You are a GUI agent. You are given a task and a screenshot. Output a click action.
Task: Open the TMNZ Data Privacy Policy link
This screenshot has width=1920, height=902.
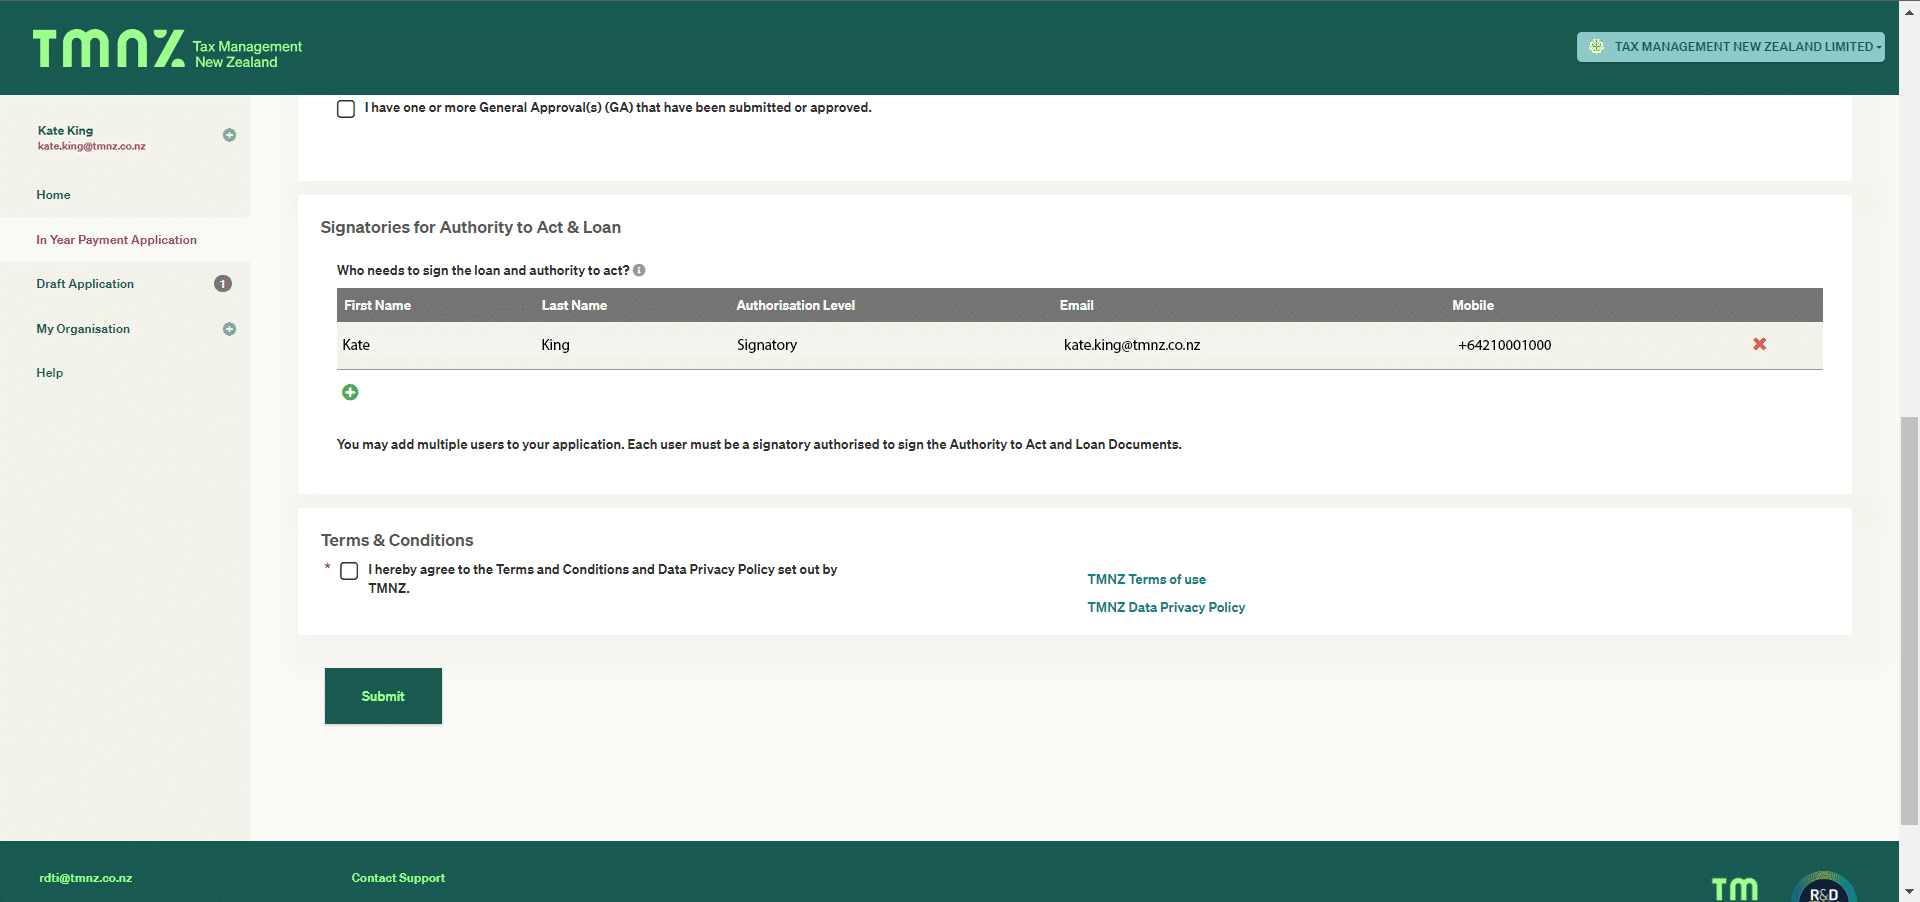coord(1166,607)
